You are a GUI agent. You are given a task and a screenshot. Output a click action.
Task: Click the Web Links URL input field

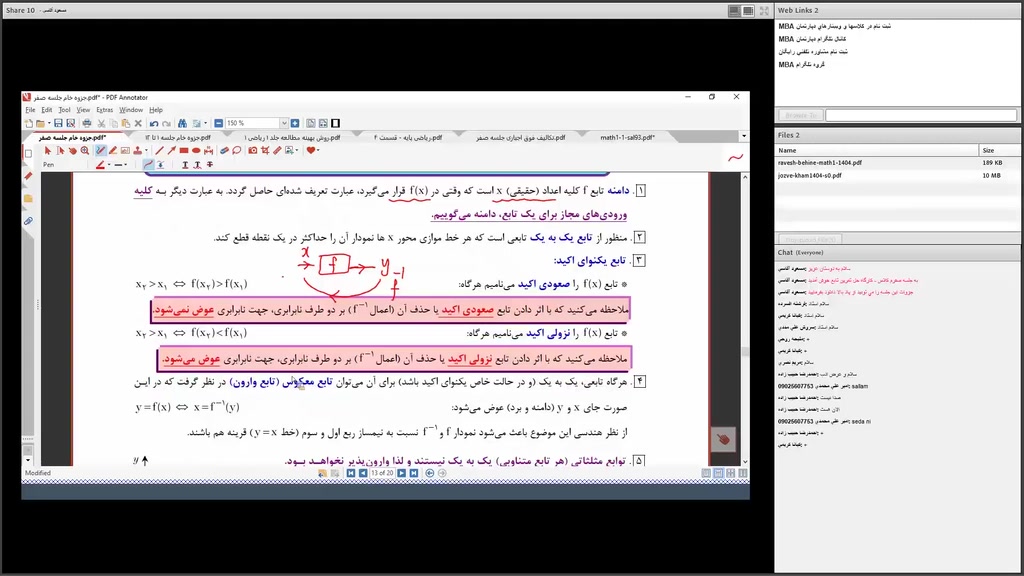pyautogui.click(x=921, y=115)
